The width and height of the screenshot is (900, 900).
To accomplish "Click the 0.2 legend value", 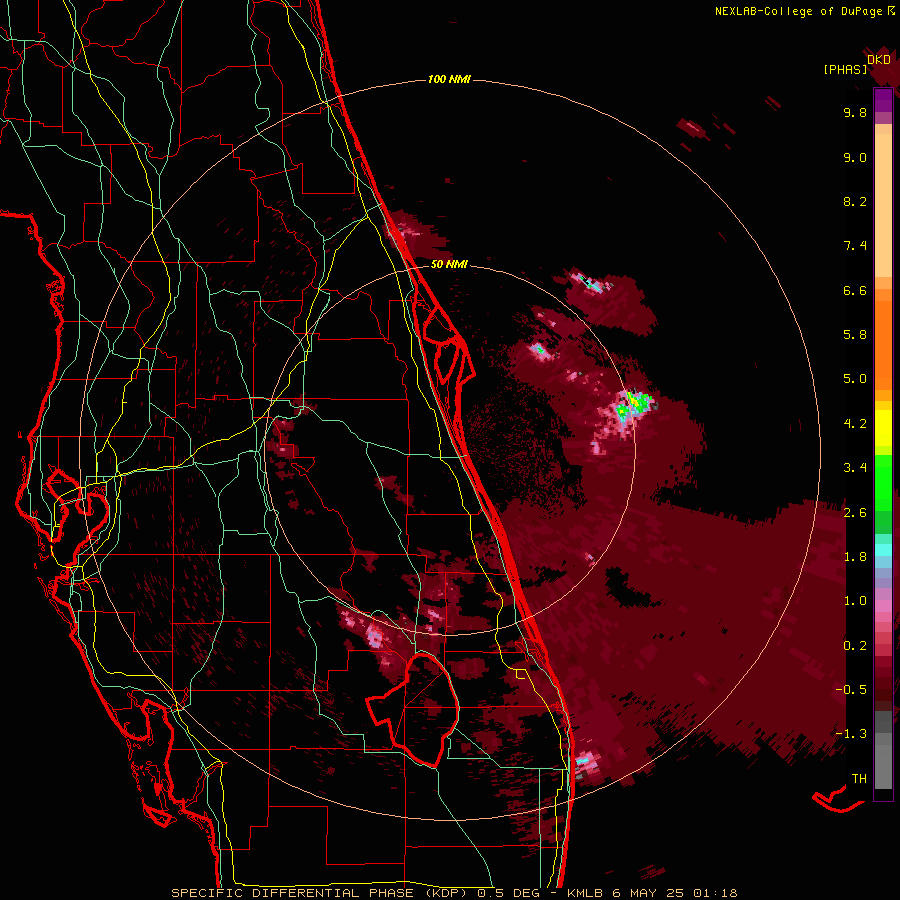I will click(855, 646).
